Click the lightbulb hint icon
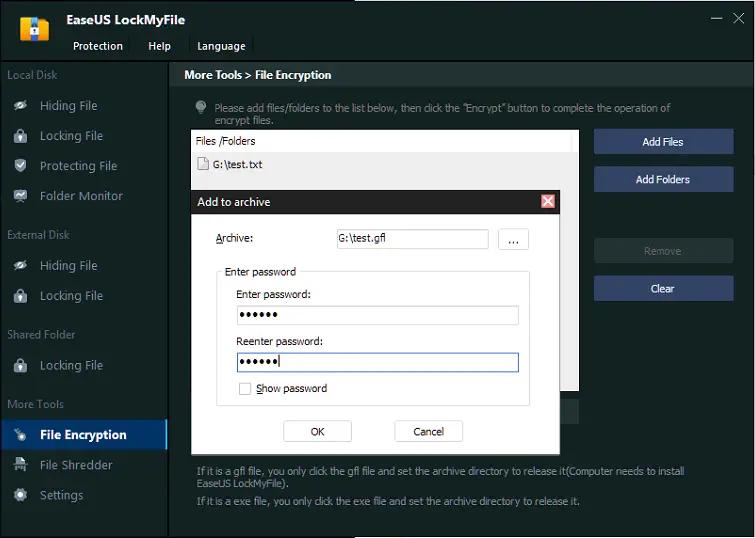 coord(201,107)
